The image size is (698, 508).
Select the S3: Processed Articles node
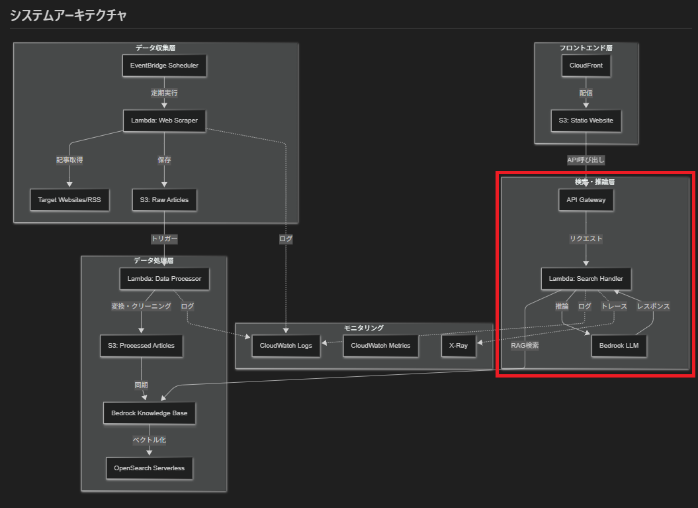141,346
